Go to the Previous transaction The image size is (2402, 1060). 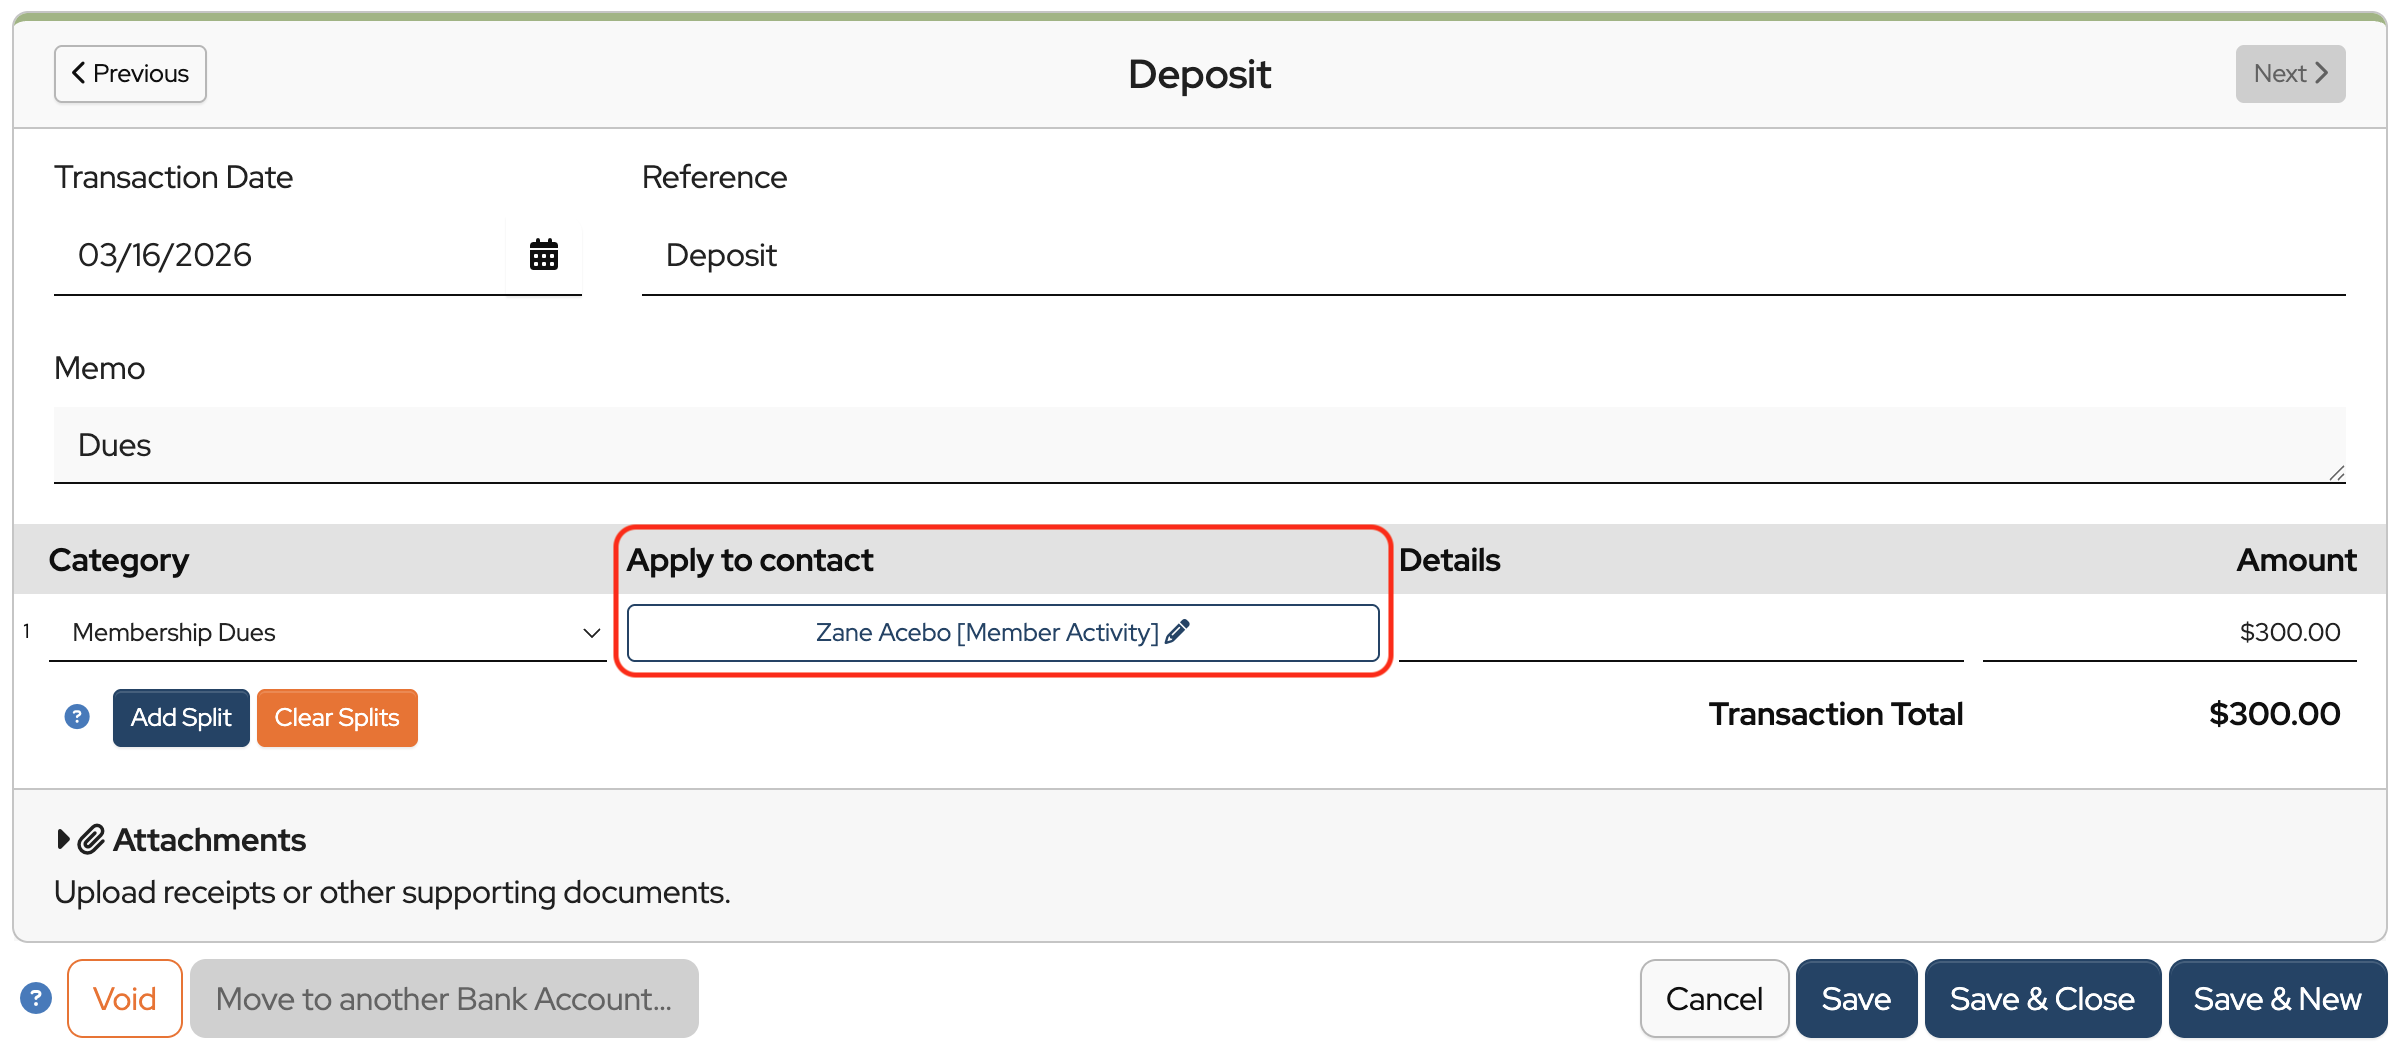[130, 74]
